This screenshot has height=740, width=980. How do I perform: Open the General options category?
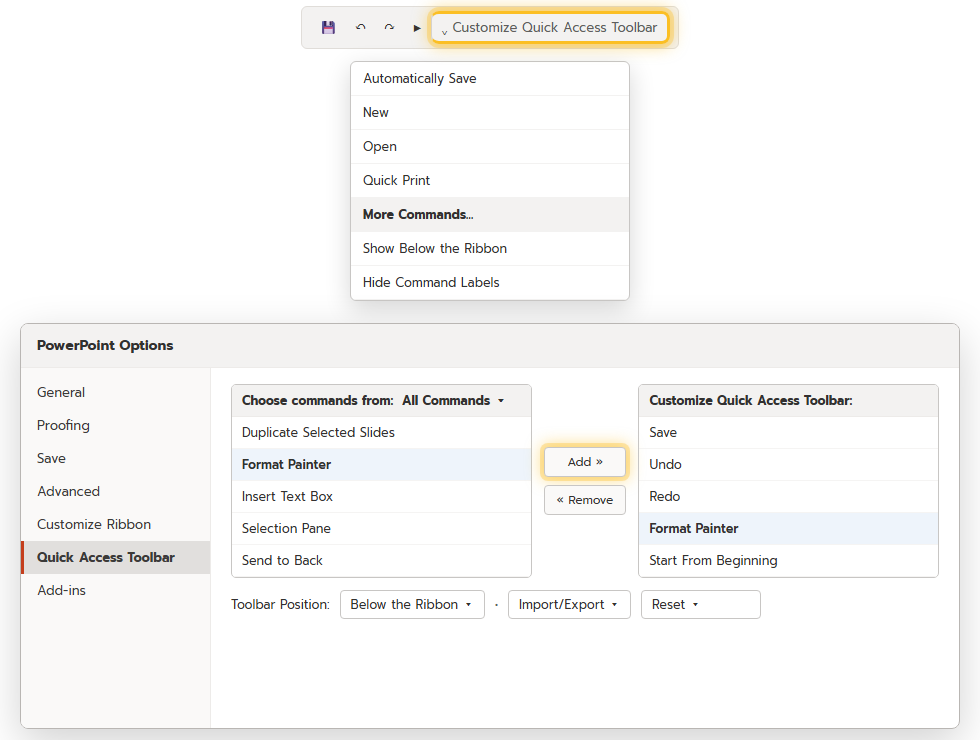[x=116, y=392]
